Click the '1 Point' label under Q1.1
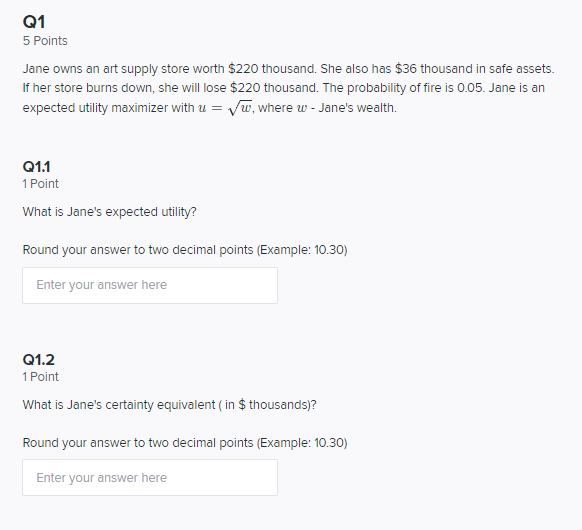582x530 pixels. 40,184
